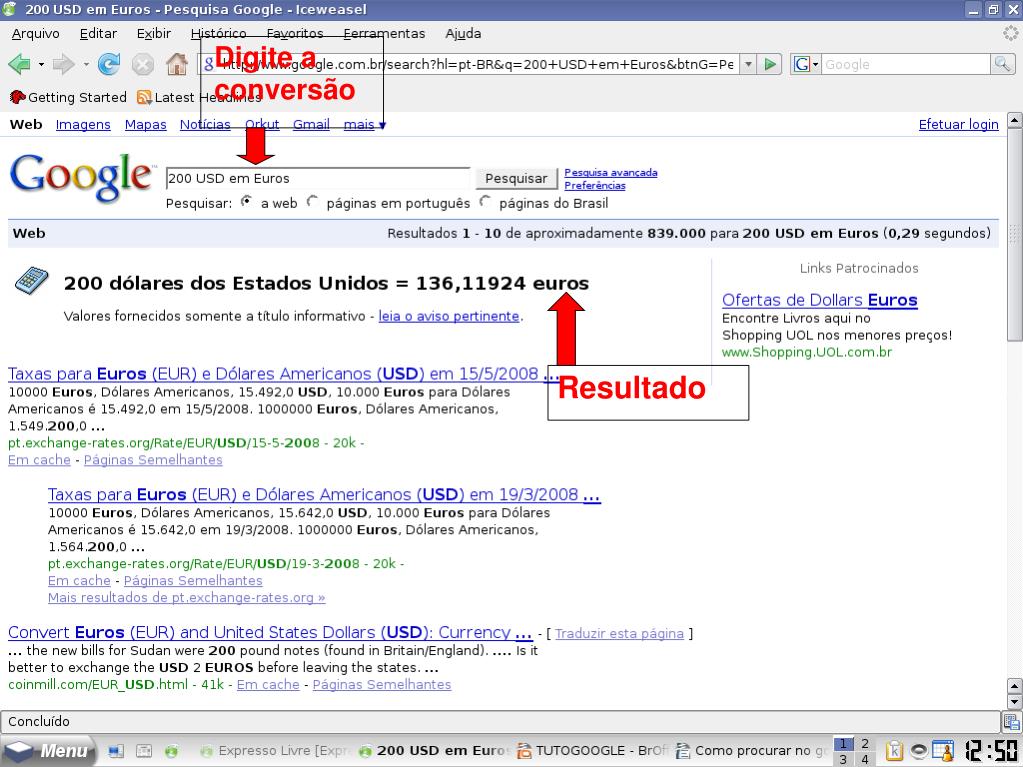This screenshot has width=1023, height=767.
Task: Click the Klipper clipboard tray icon
Action: (894, 751)
